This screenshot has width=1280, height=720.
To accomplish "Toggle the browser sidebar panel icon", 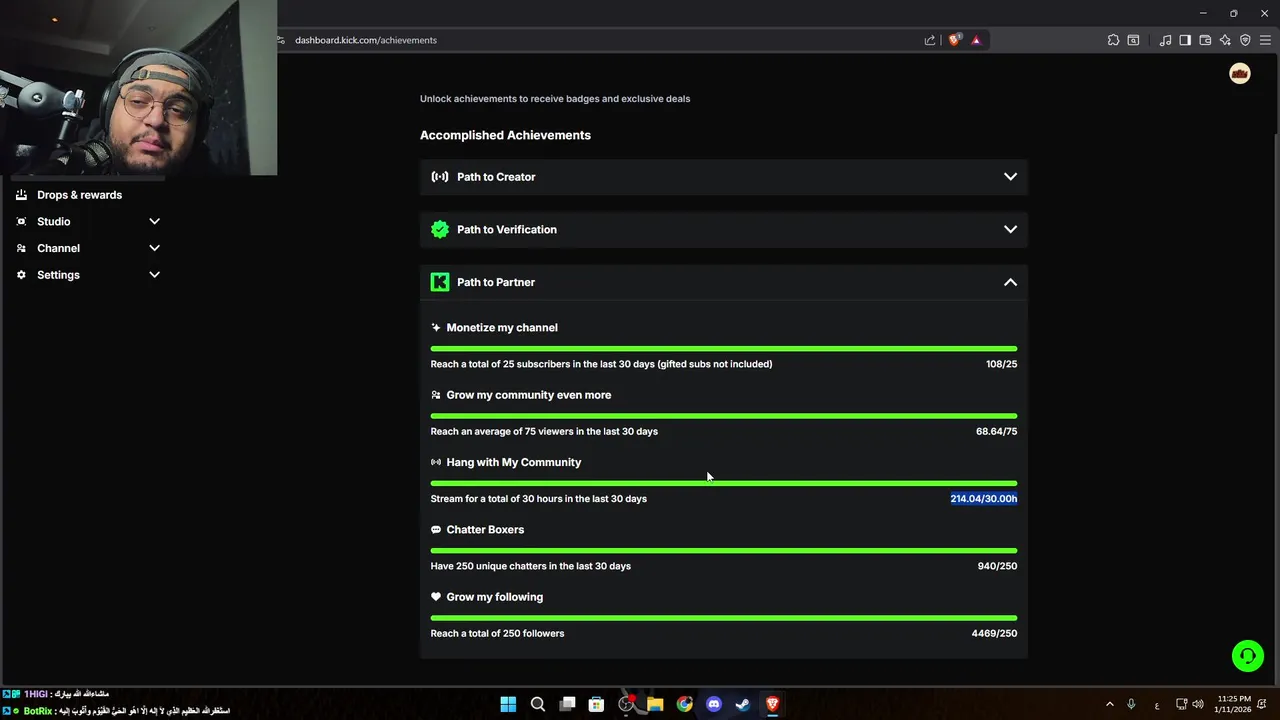I will 1185,40.
